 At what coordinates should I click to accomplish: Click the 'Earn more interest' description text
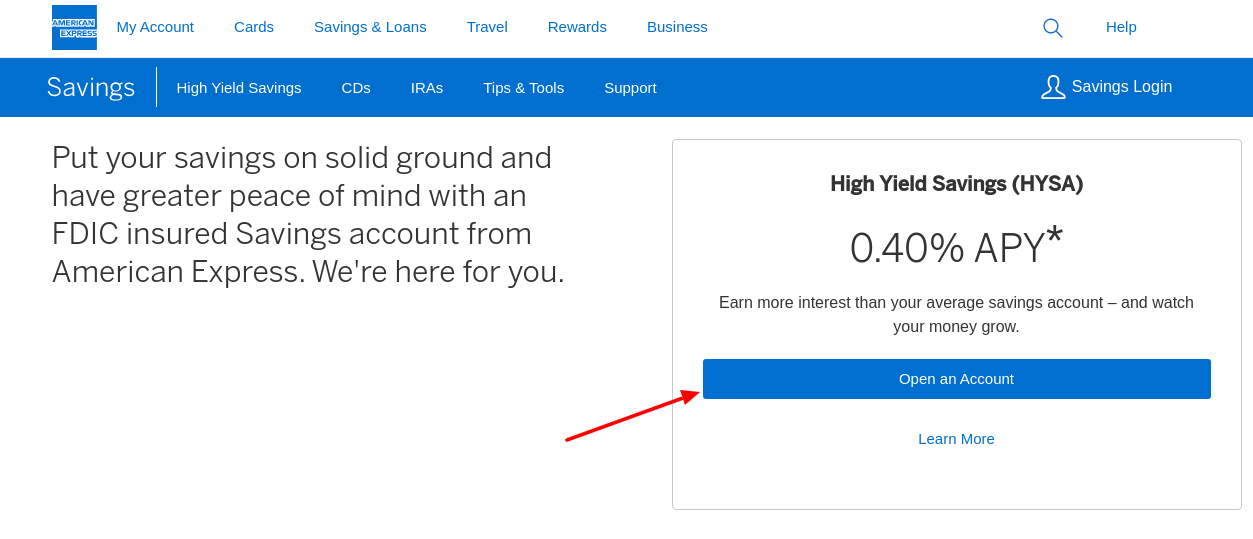[x=957, y=314]
